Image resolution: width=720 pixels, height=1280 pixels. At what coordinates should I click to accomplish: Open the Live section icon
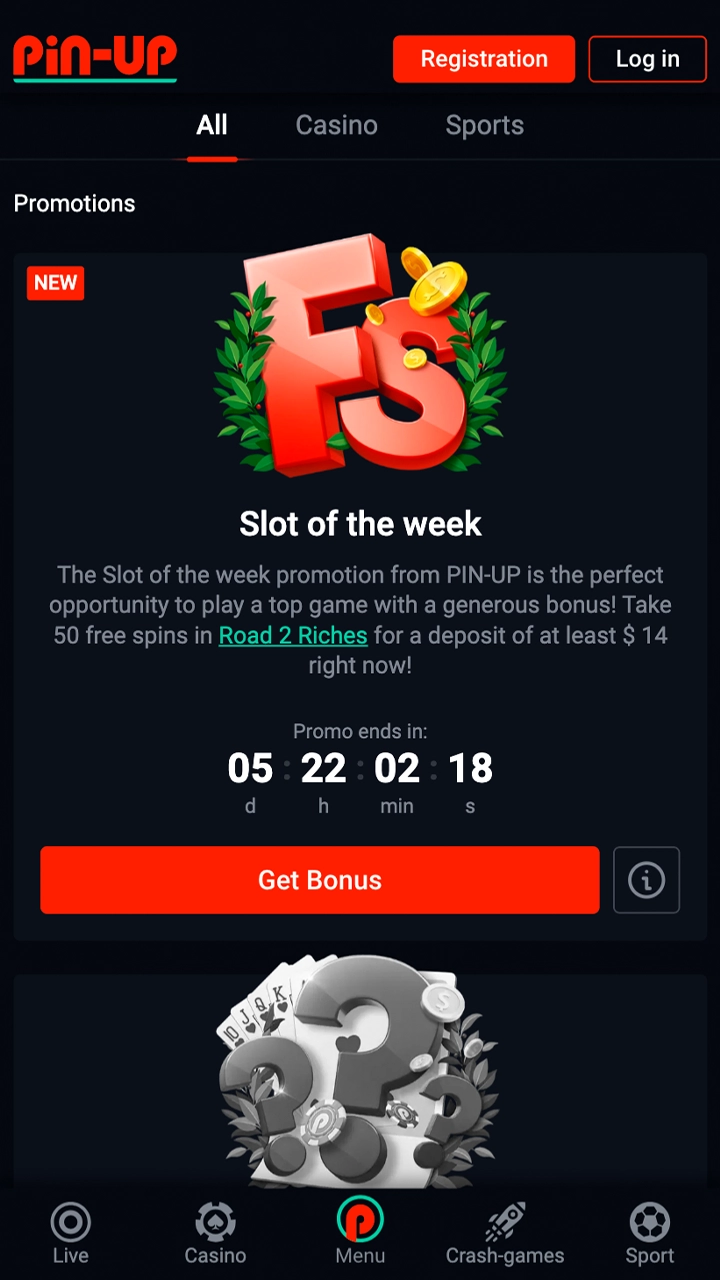pos(70,1222)
